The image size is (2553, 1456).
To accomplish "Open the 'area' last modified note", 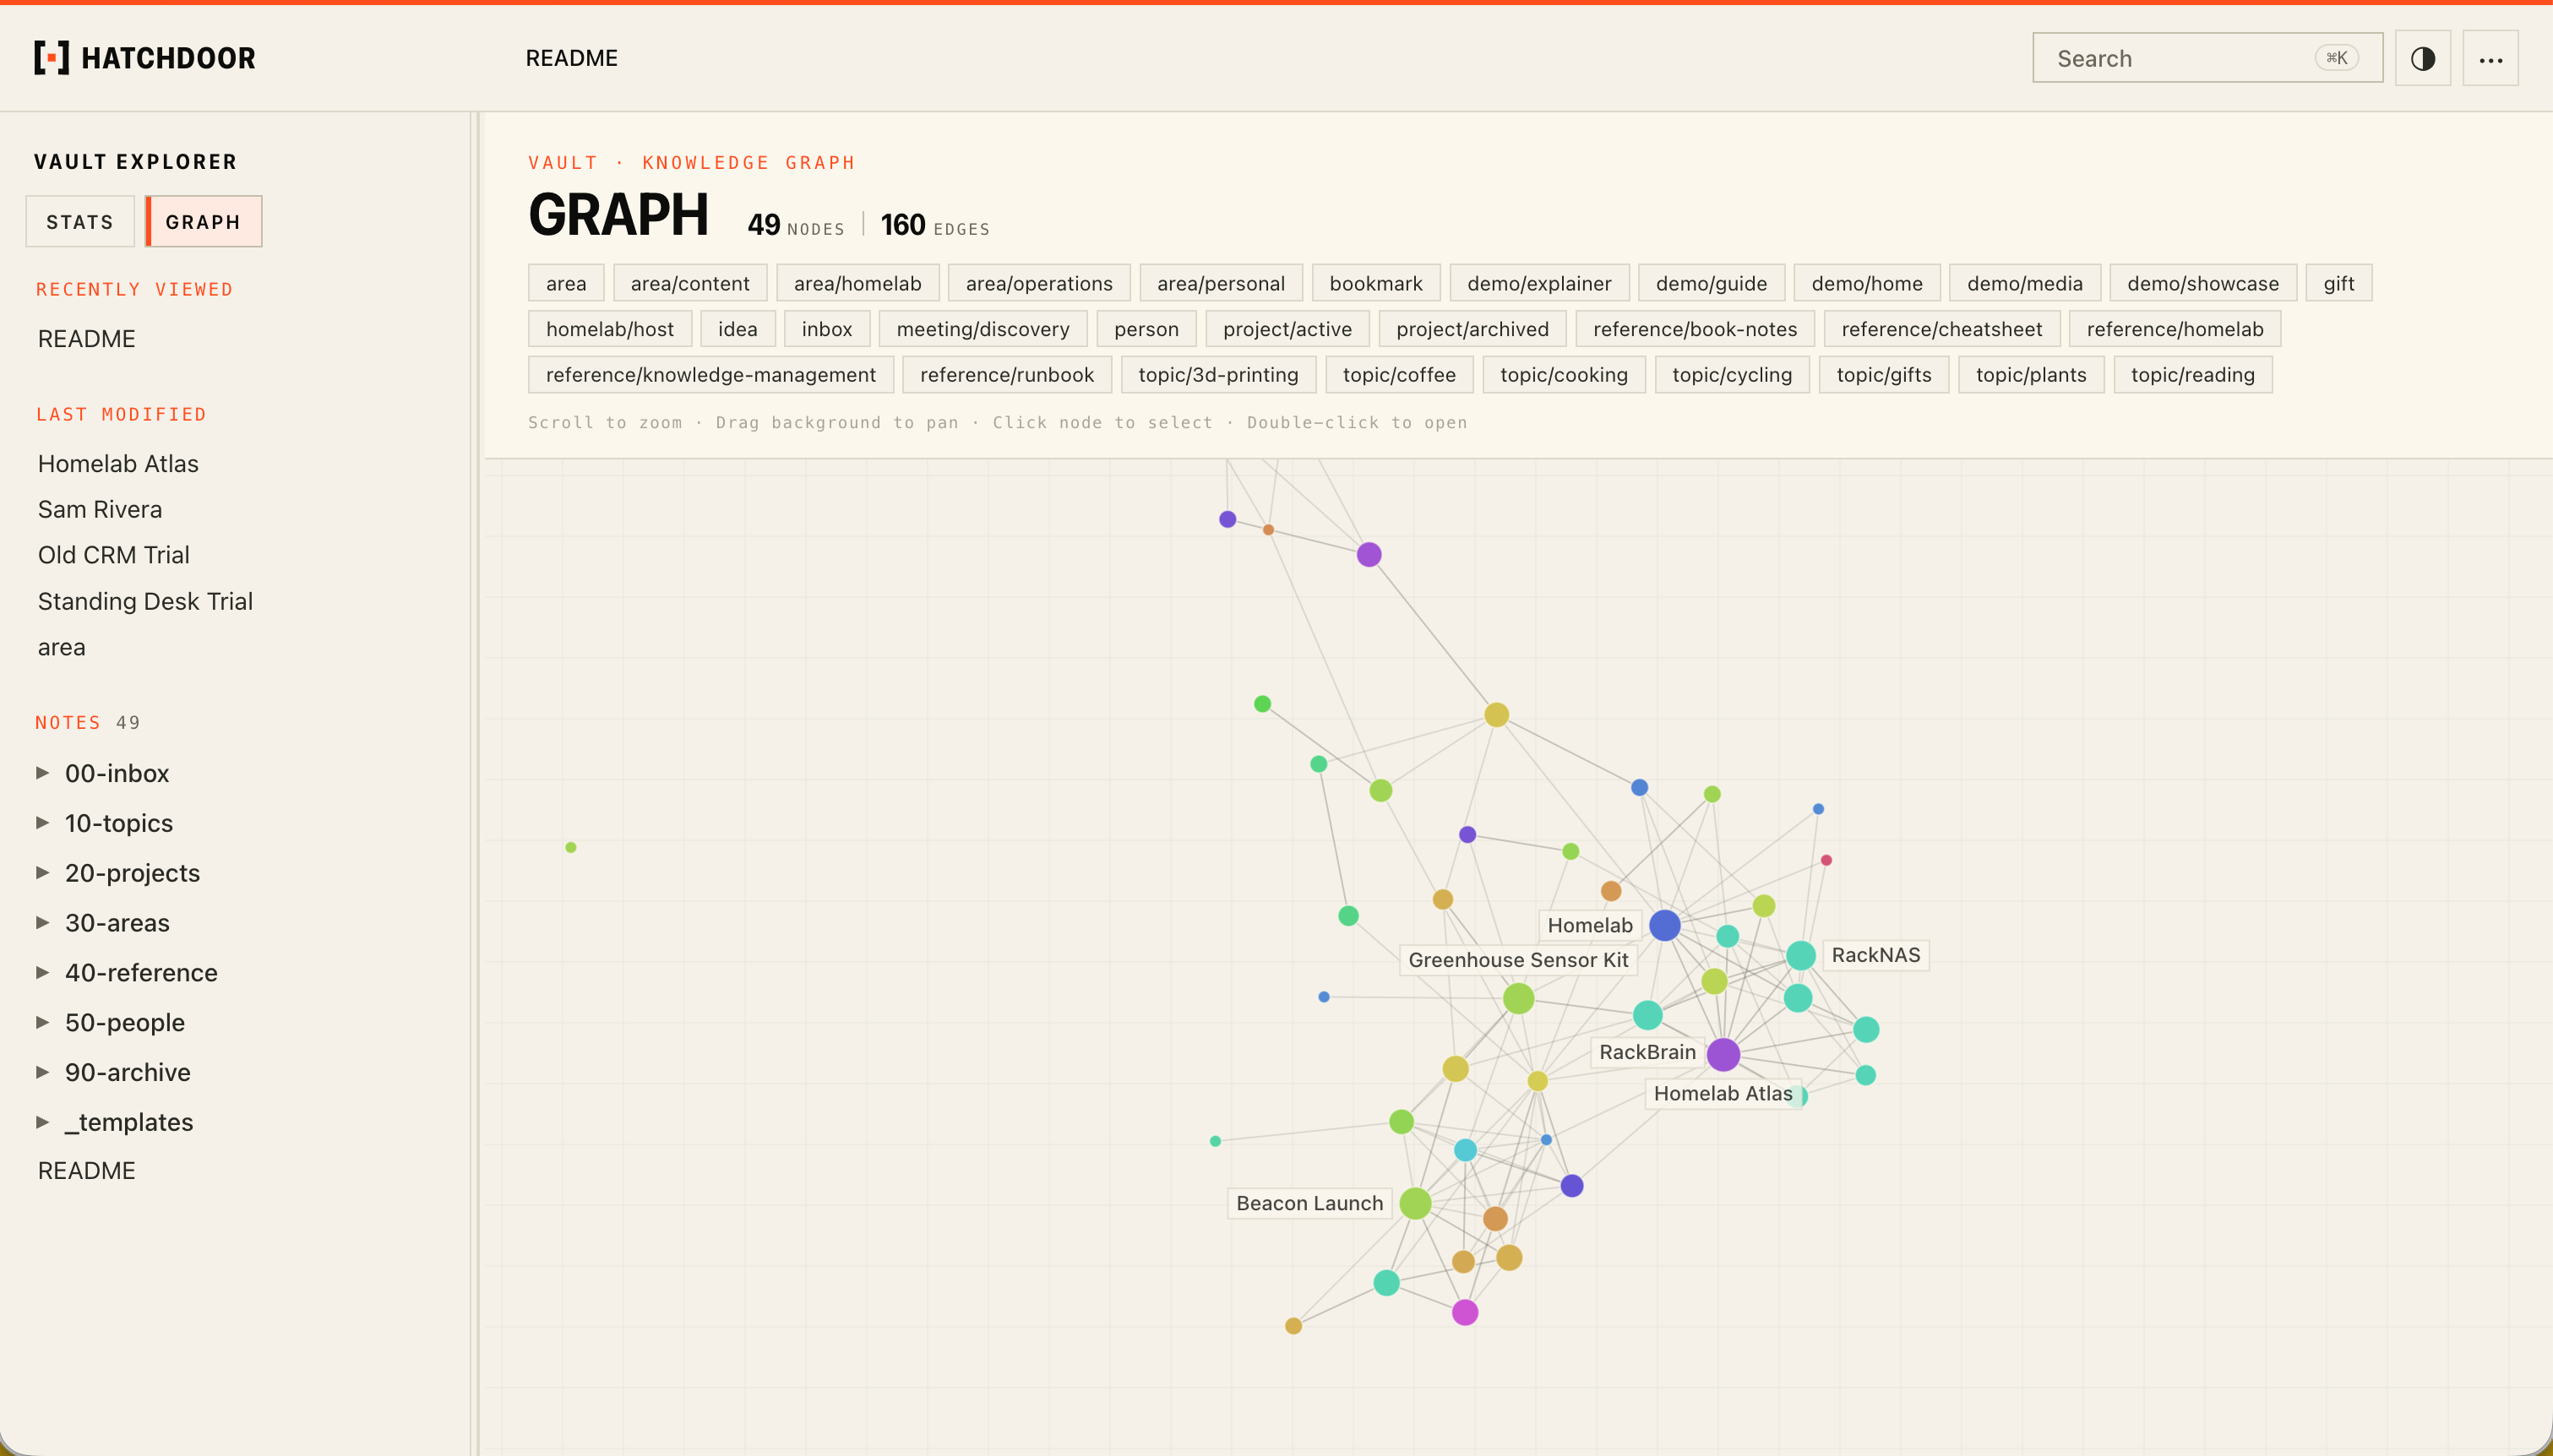I will pyautogui.click(x=62, y=647).
